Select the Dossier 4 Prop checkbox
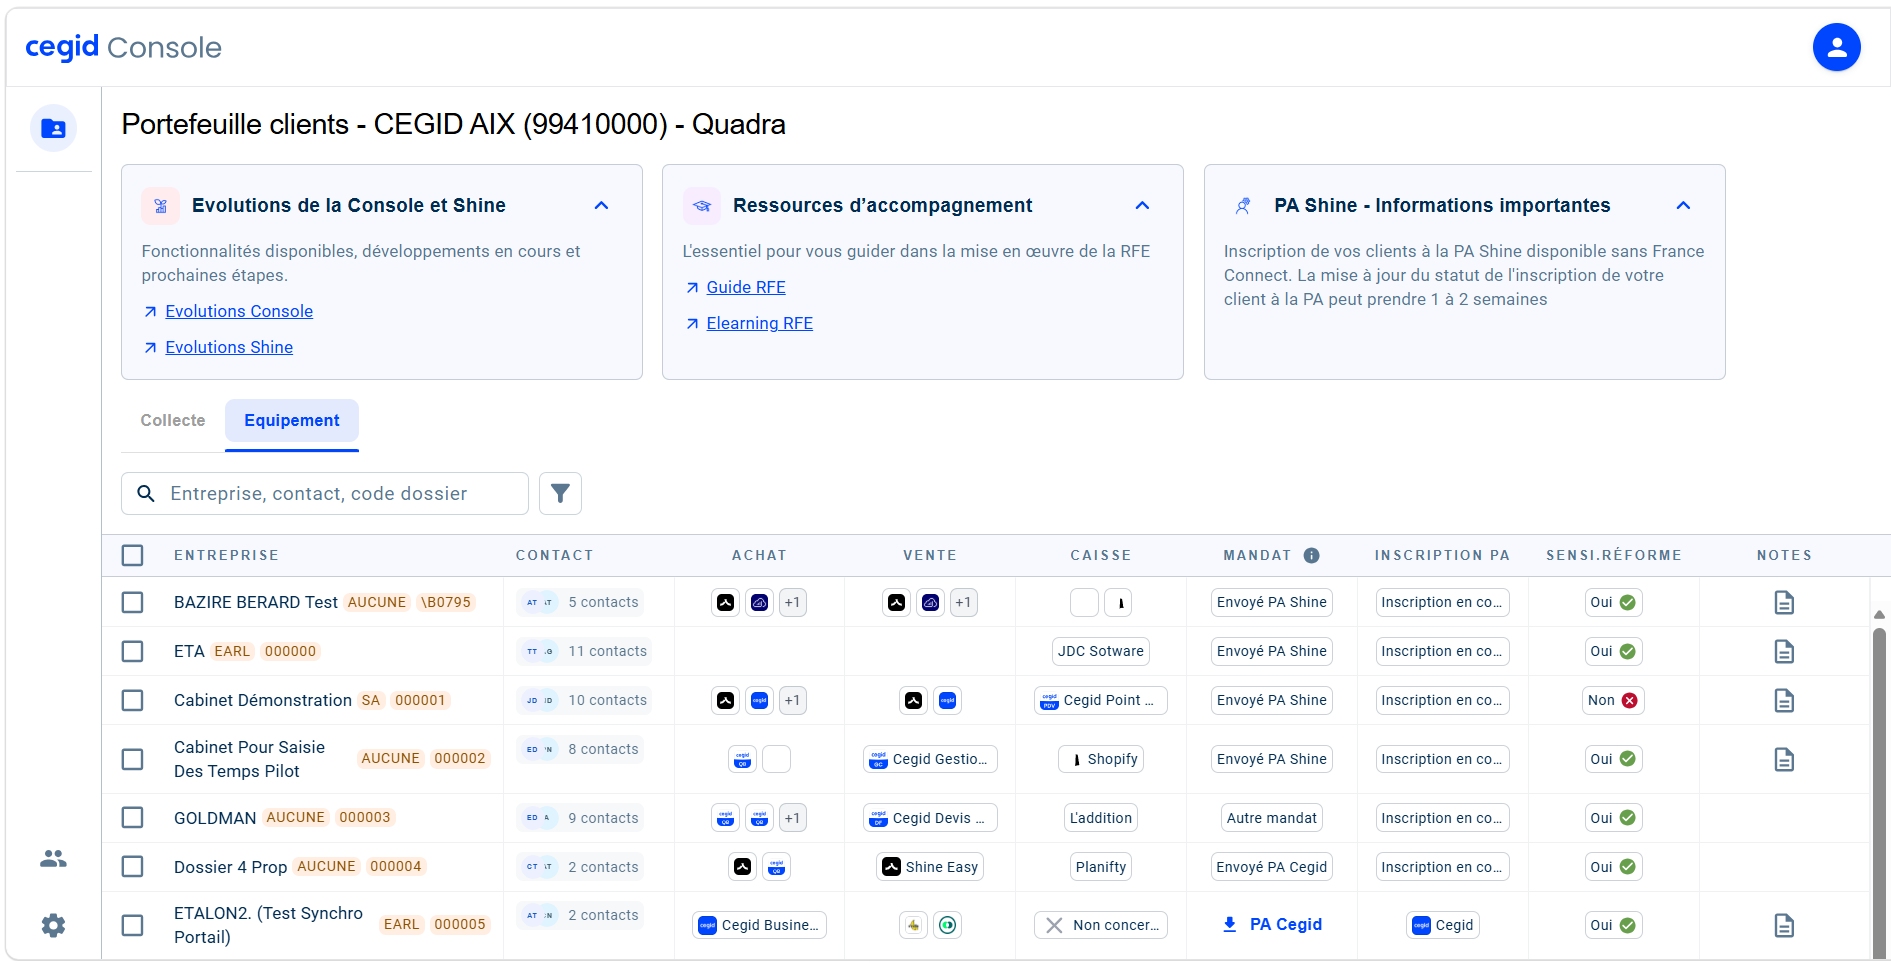 (x=132, y=867)
